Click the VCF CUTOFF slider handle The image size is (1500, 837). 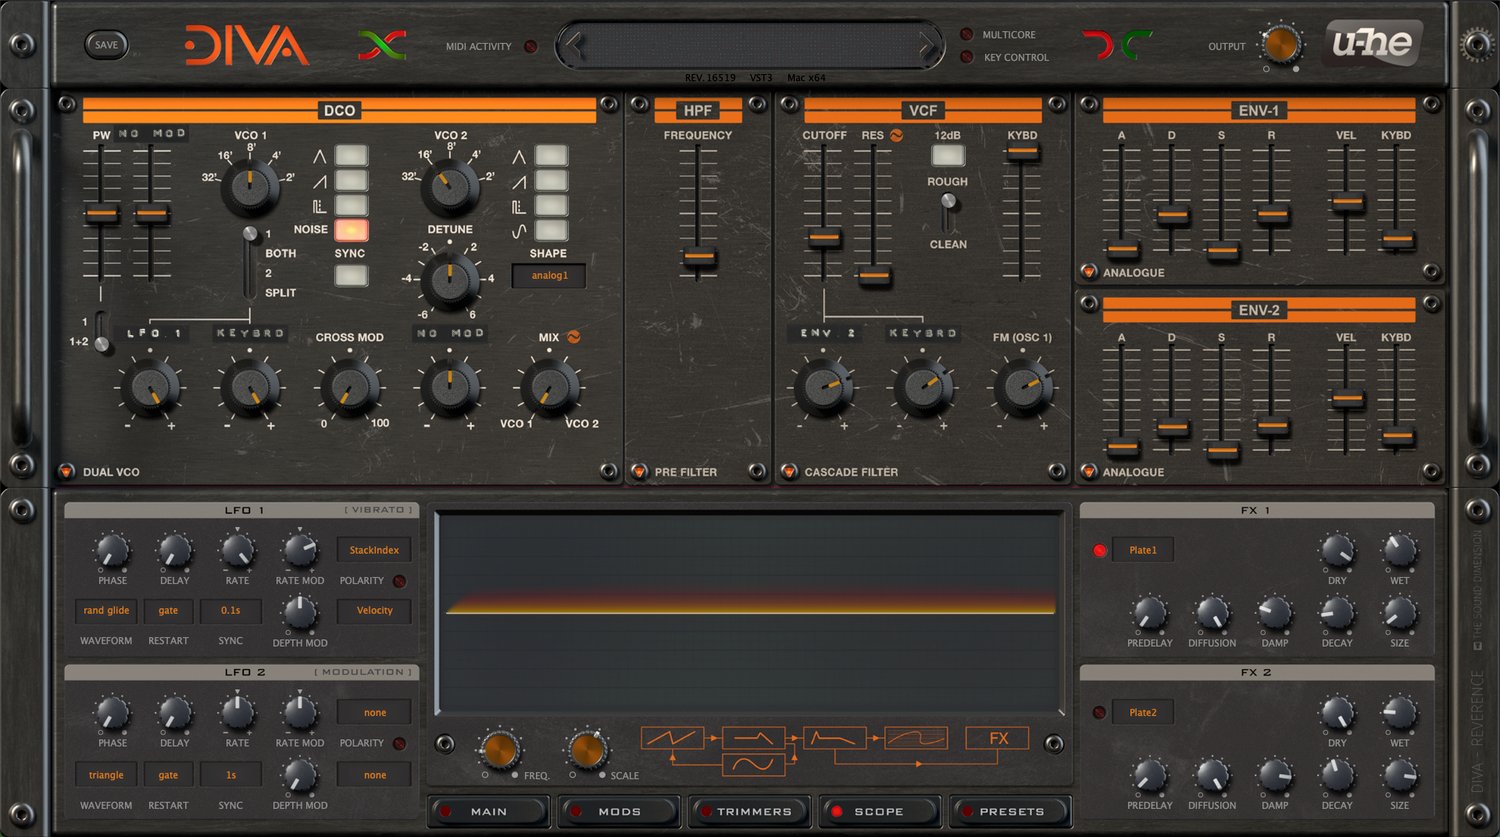tap(824, 238)
